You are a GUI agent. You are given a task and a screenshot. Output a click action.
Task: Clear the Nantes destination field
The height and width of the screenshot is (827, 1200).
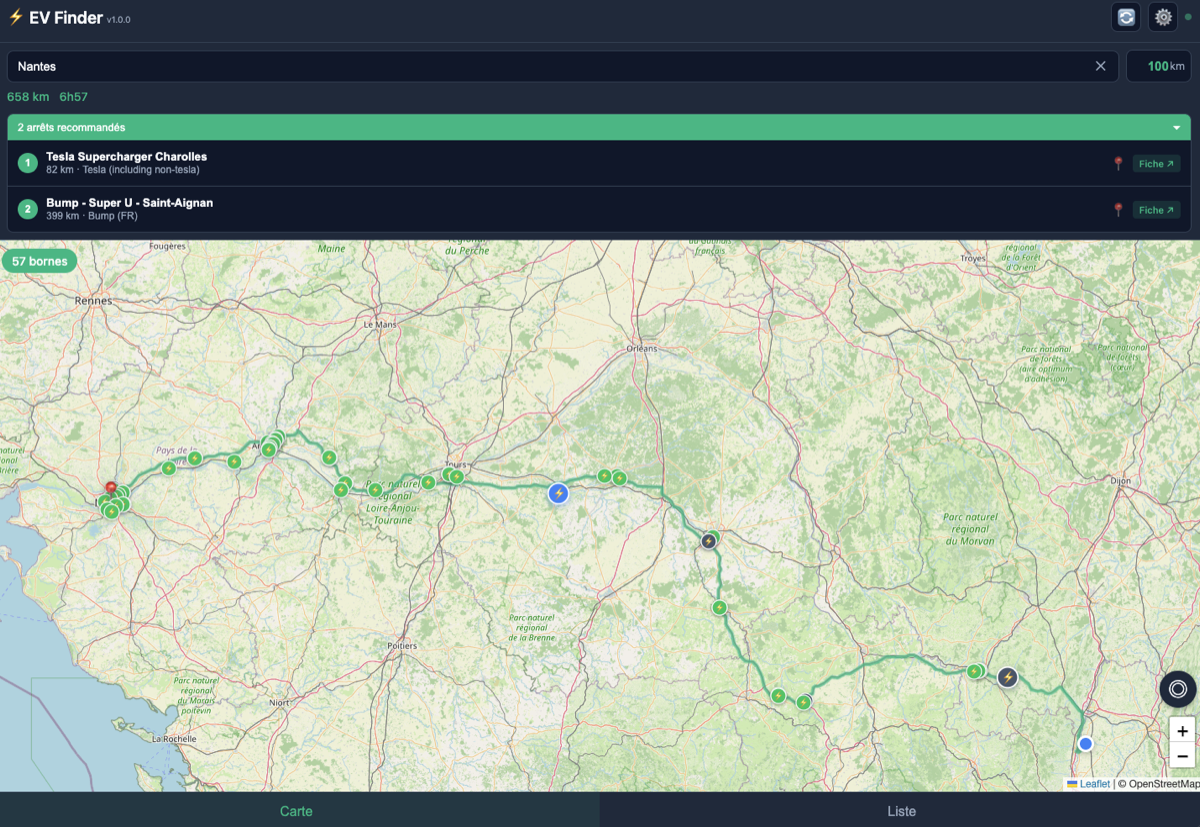1101,66
